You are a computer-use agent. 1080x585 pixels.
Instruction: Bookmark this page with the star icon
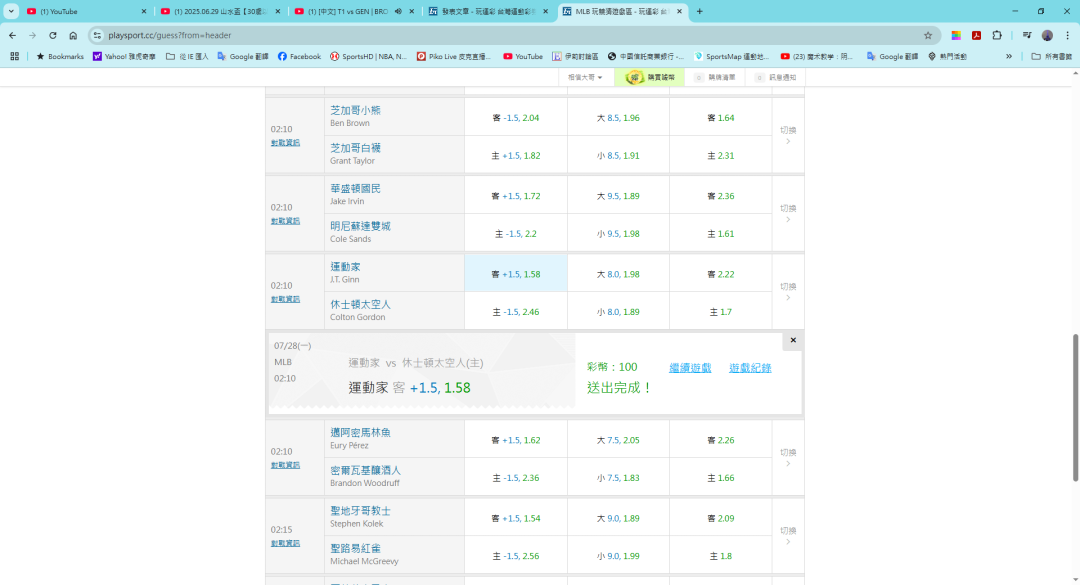coord(929,35)
